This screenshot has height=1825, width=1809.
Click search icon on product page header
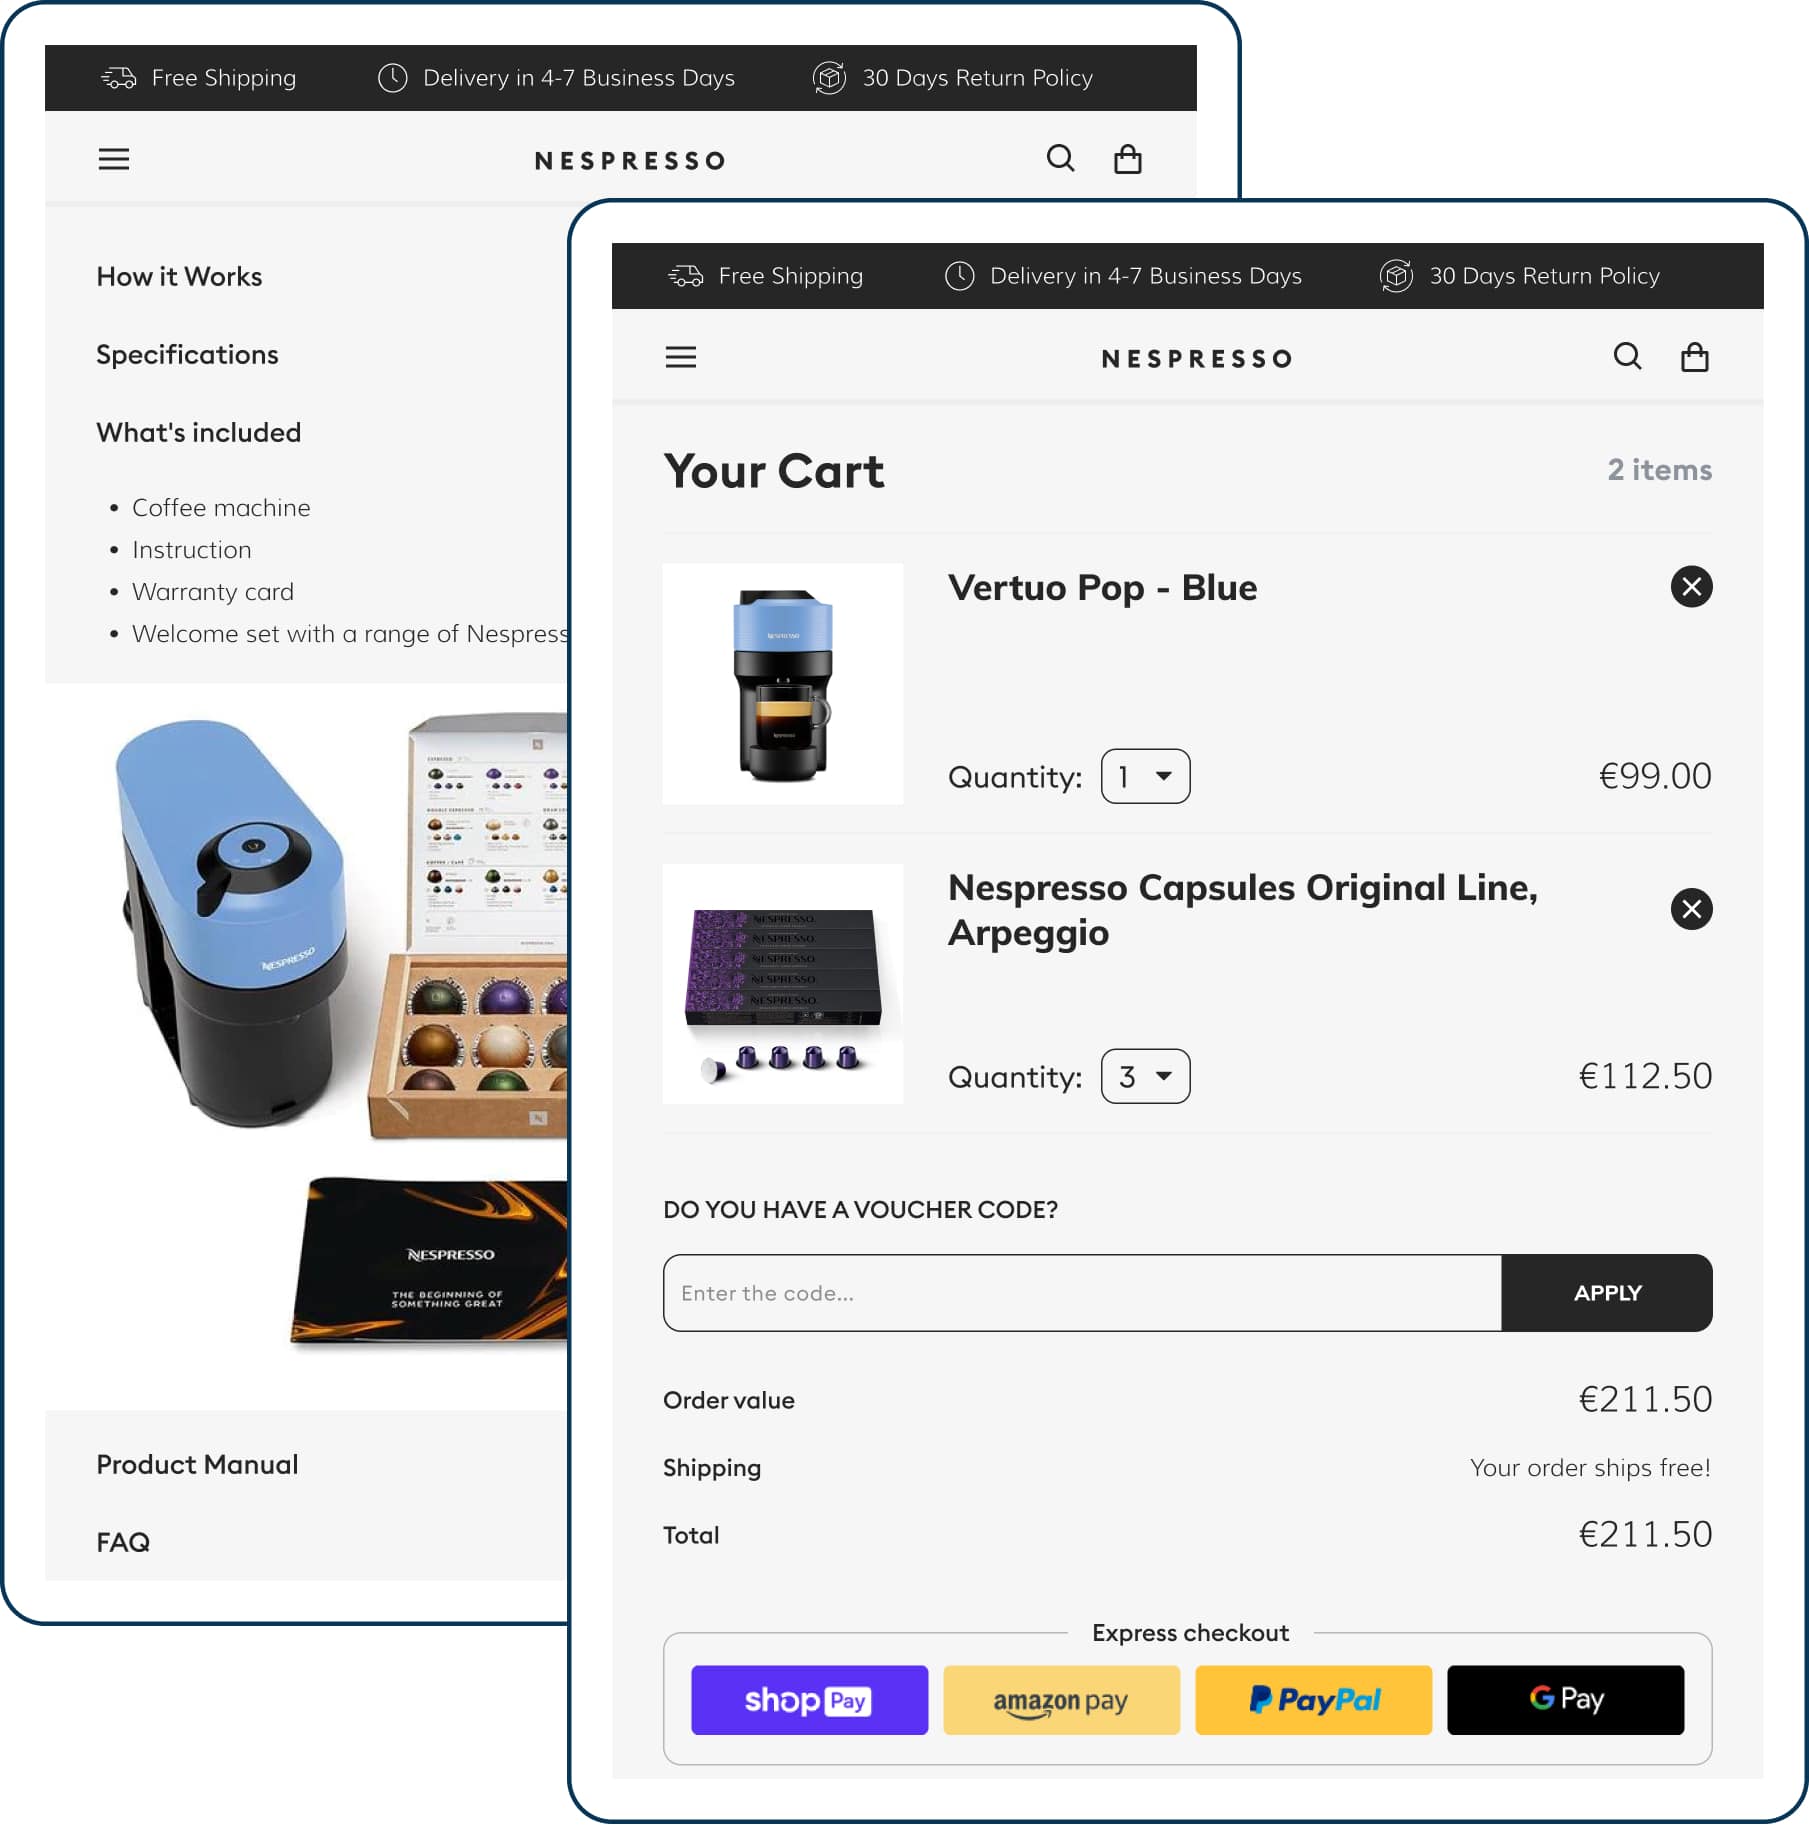coord(1060,158)
